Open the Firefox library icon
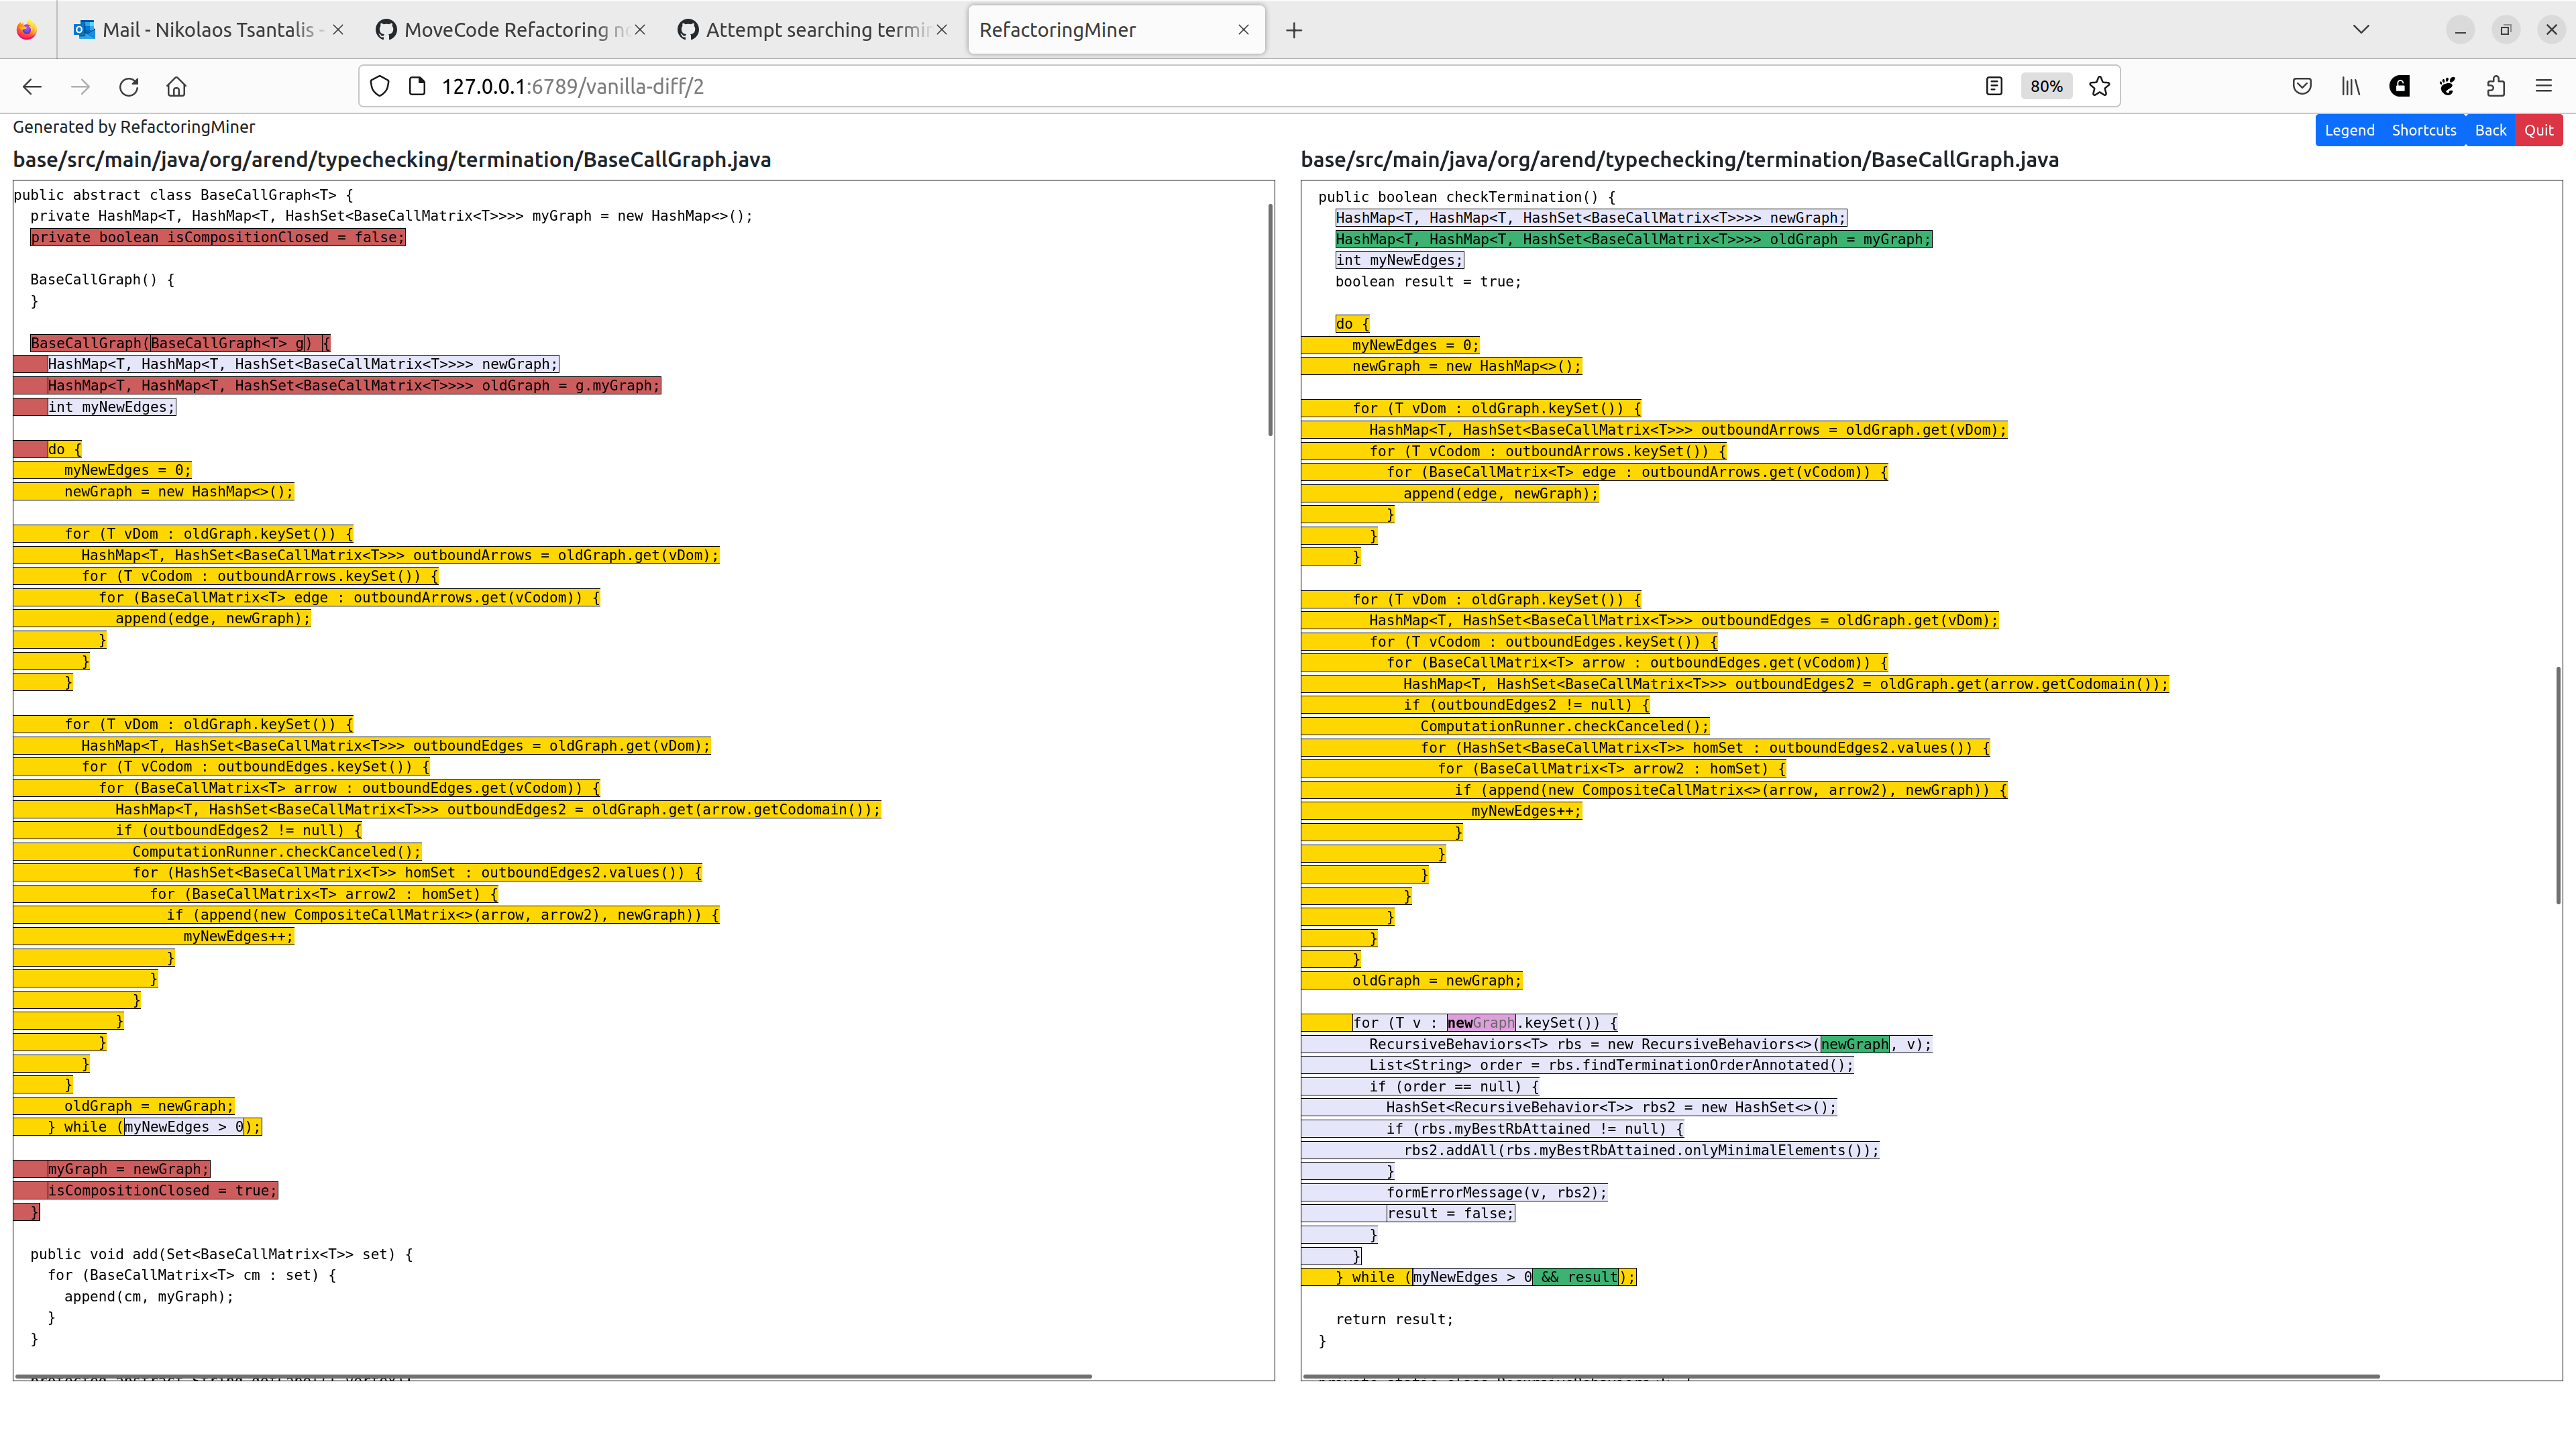 tap(2350, 86)
